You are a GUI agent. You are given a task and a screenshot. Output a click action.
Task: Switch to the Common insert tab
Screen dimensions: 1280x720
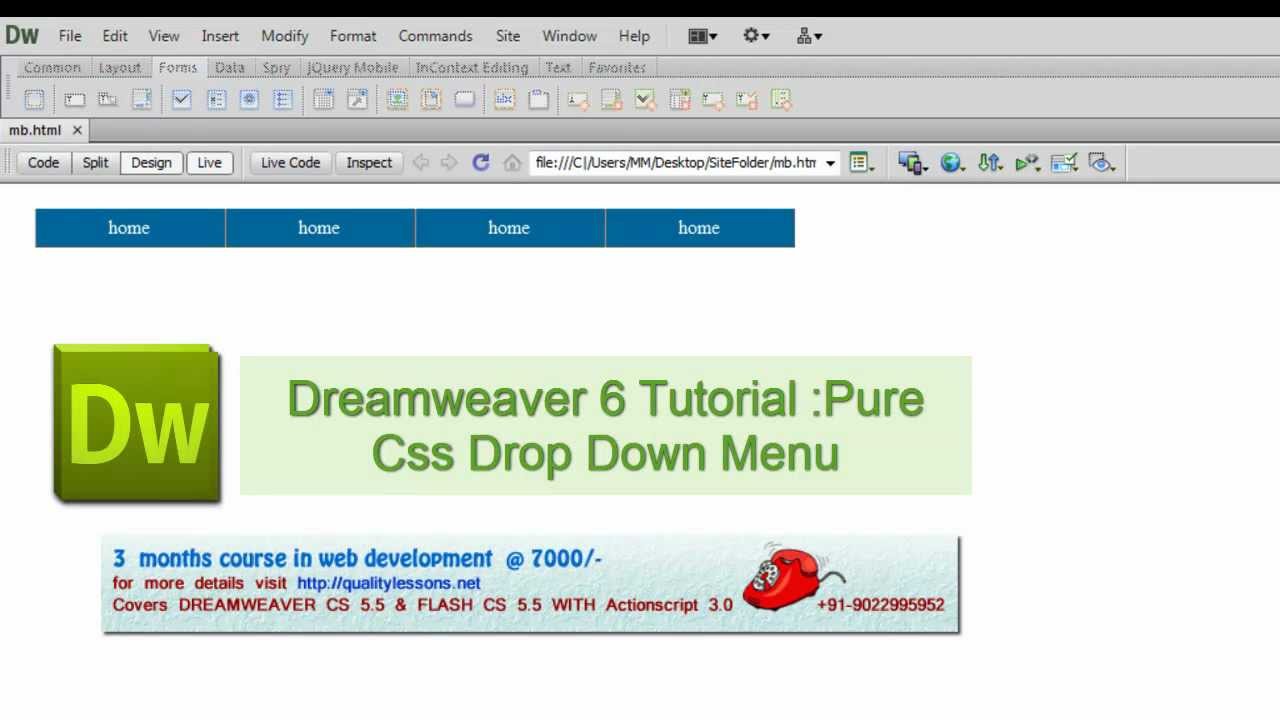tap(52, 67)
